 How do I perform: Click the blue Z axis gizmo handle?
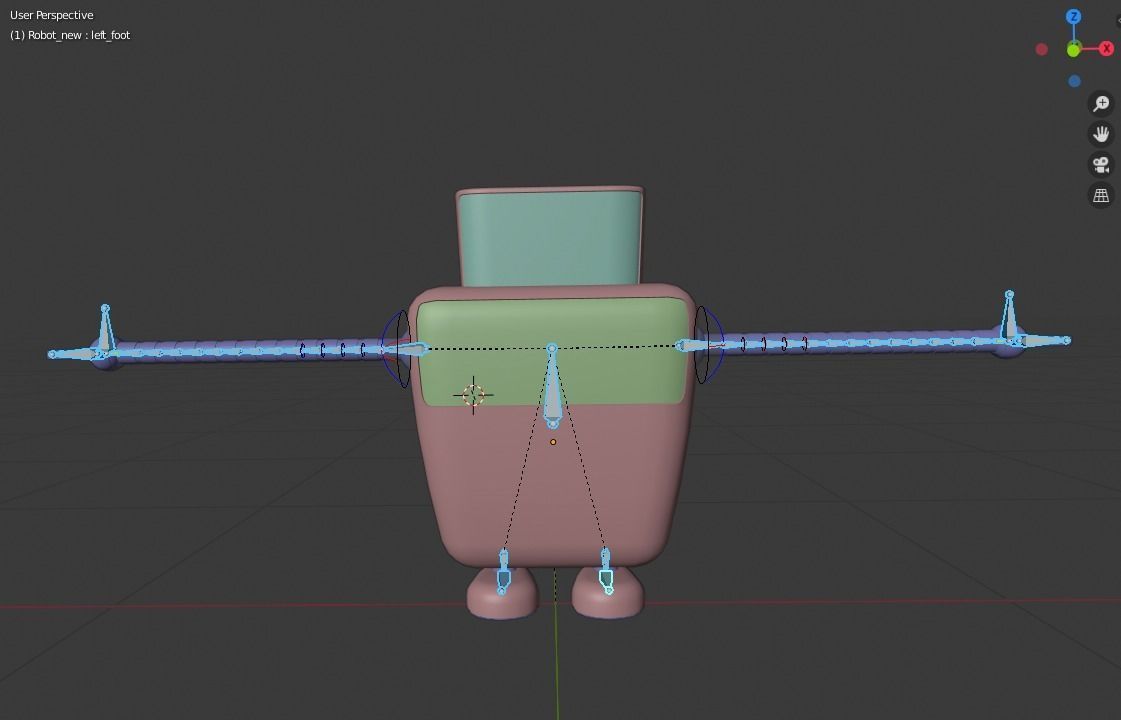tap(1073, 16)
